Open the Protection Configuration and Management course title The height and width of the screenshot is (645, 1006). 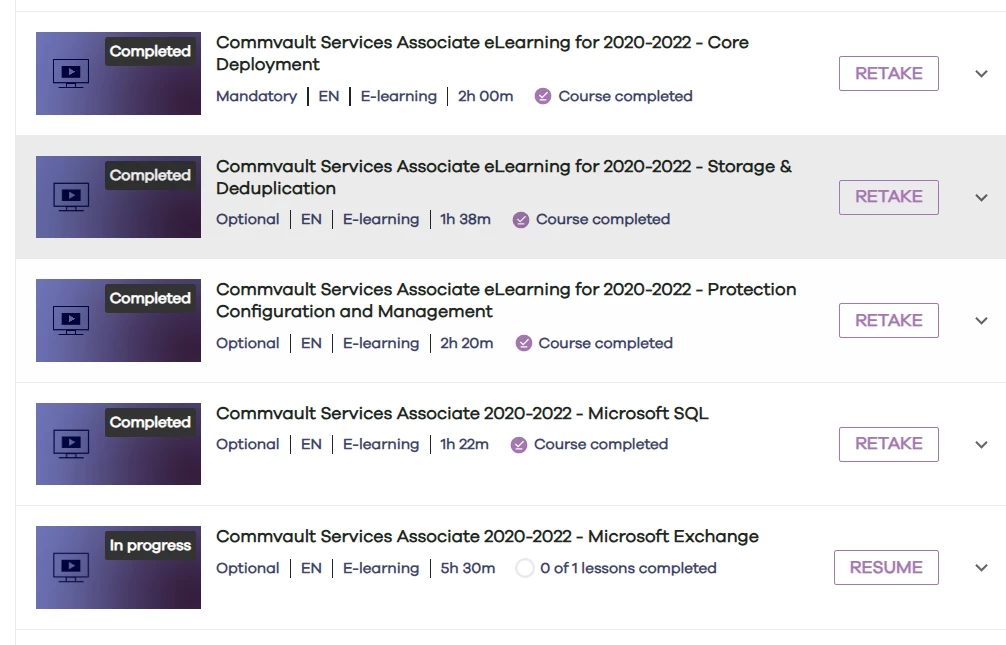click(x=506, y=300)
